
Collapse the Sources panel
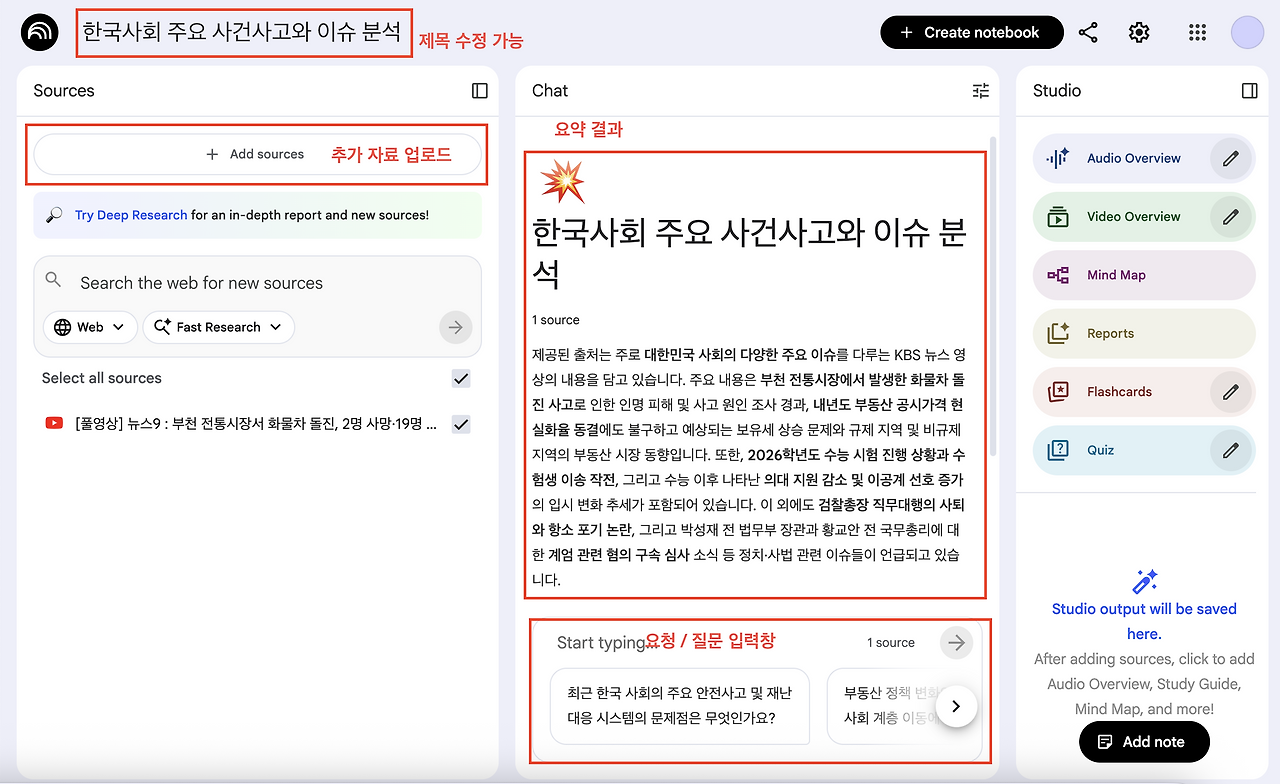[479, 90]
